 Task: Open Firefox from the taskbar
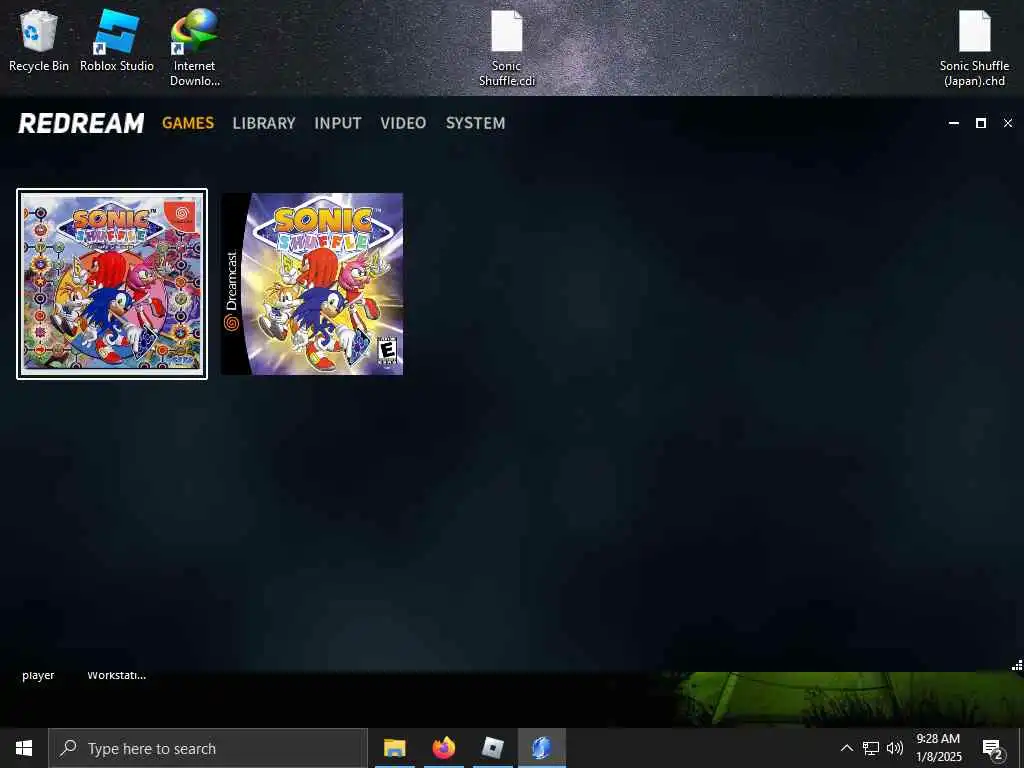pos(443,748)
